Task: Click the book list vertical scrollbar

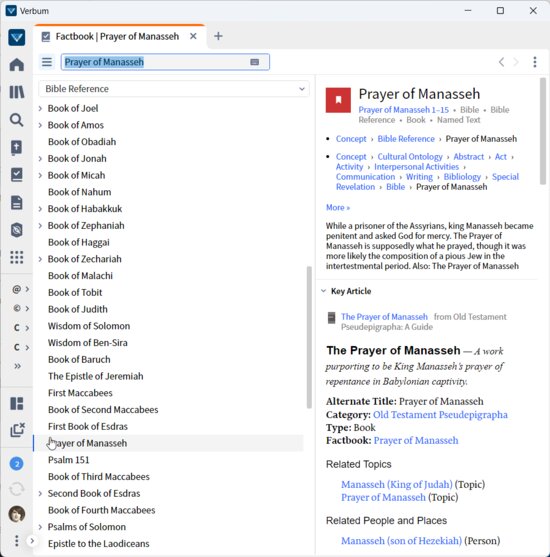Action: (x=309, y=337)
